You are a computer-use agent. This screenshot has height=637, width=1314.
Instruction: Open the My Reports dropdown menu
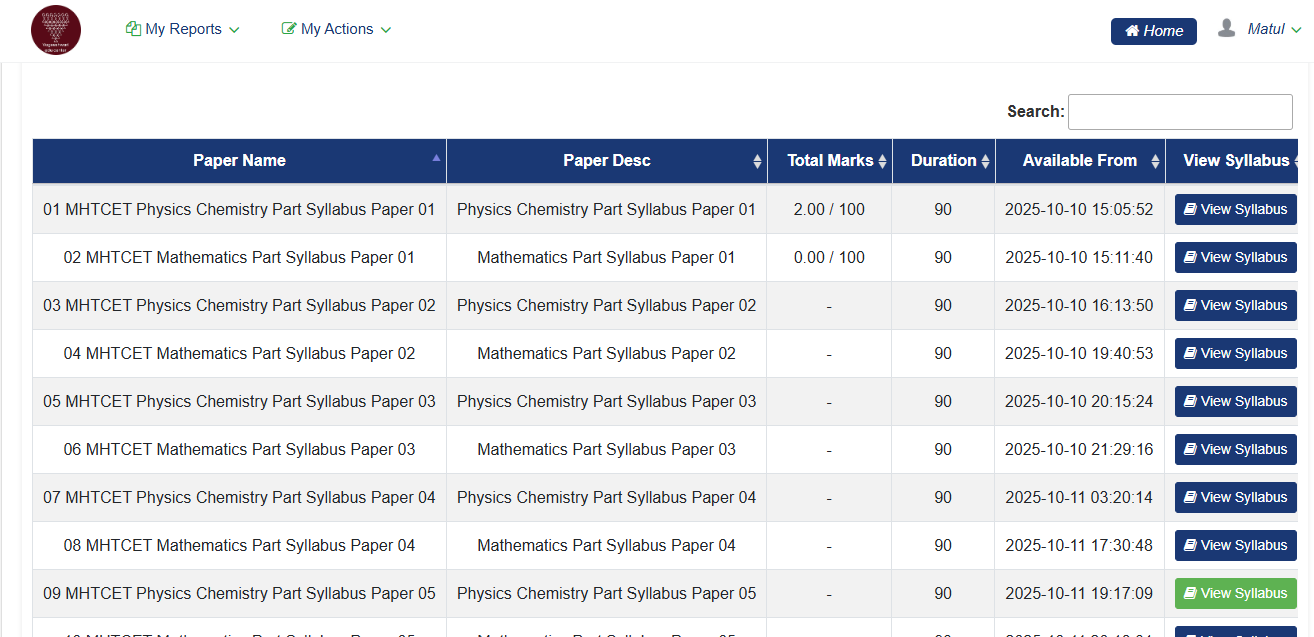(x=183, y=29)
